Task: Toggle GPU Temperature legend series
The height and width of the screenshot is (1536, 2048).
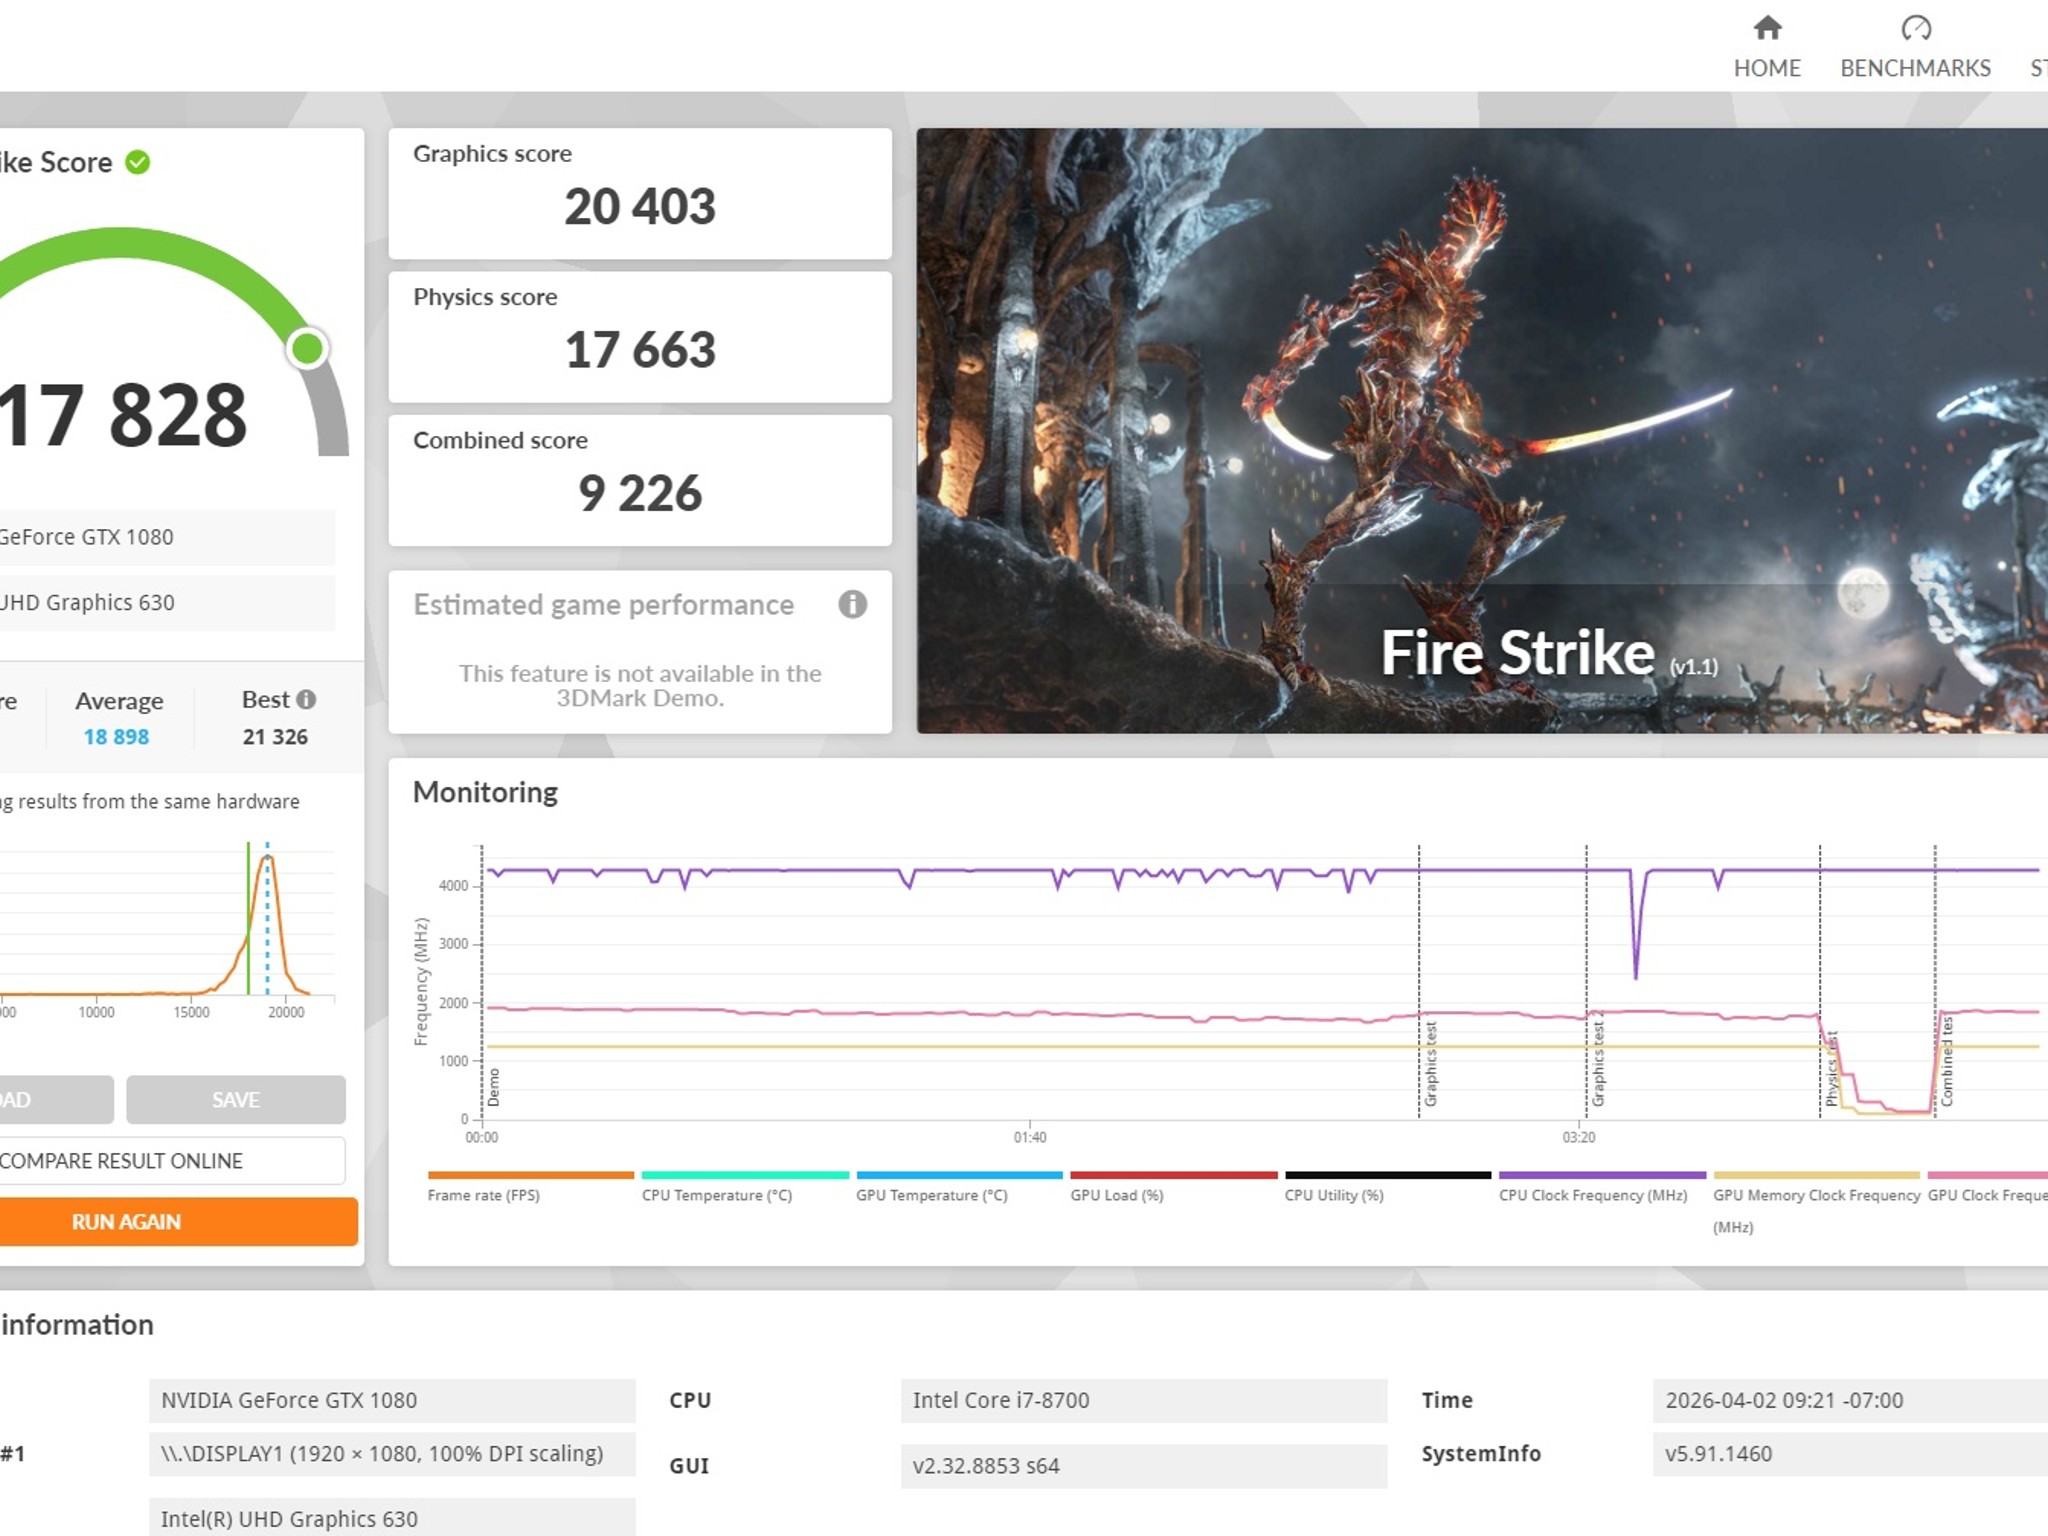Action: (x=959, y=1187)
